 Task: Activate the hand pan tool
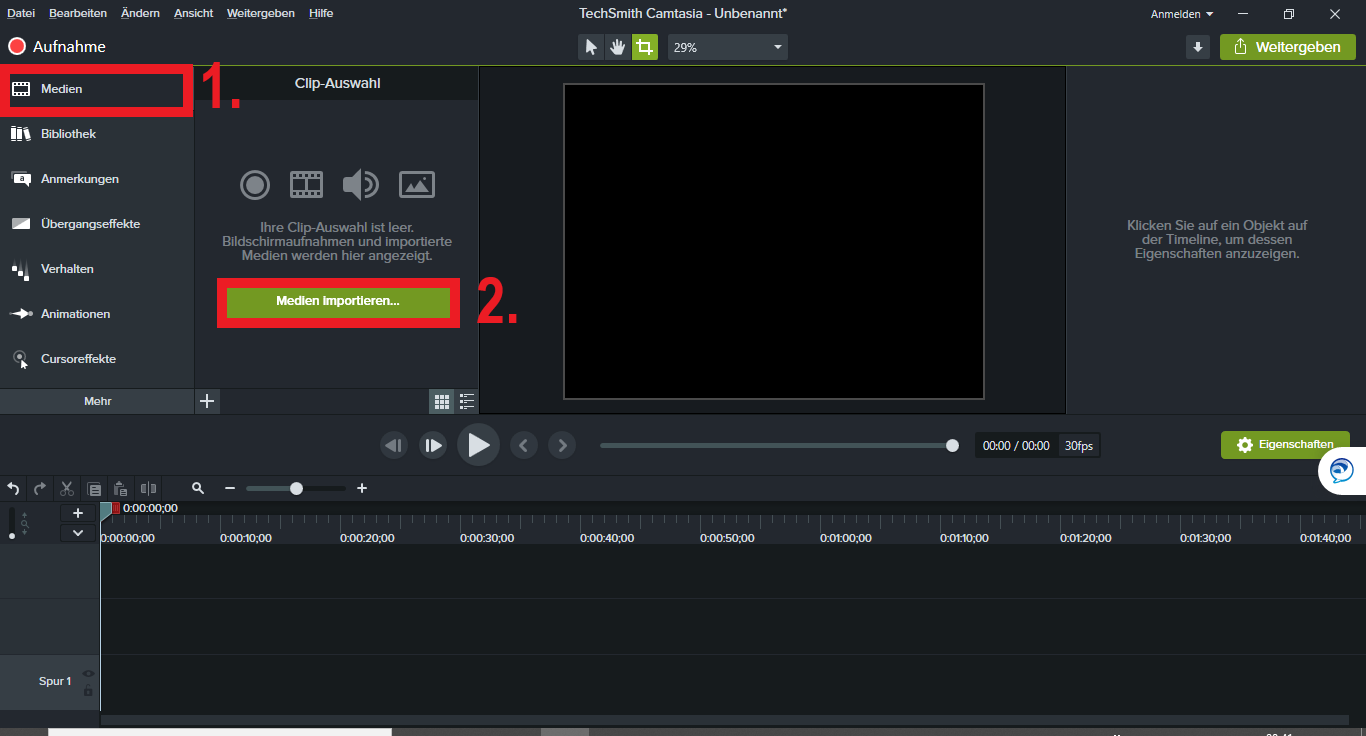coord(618,47)
